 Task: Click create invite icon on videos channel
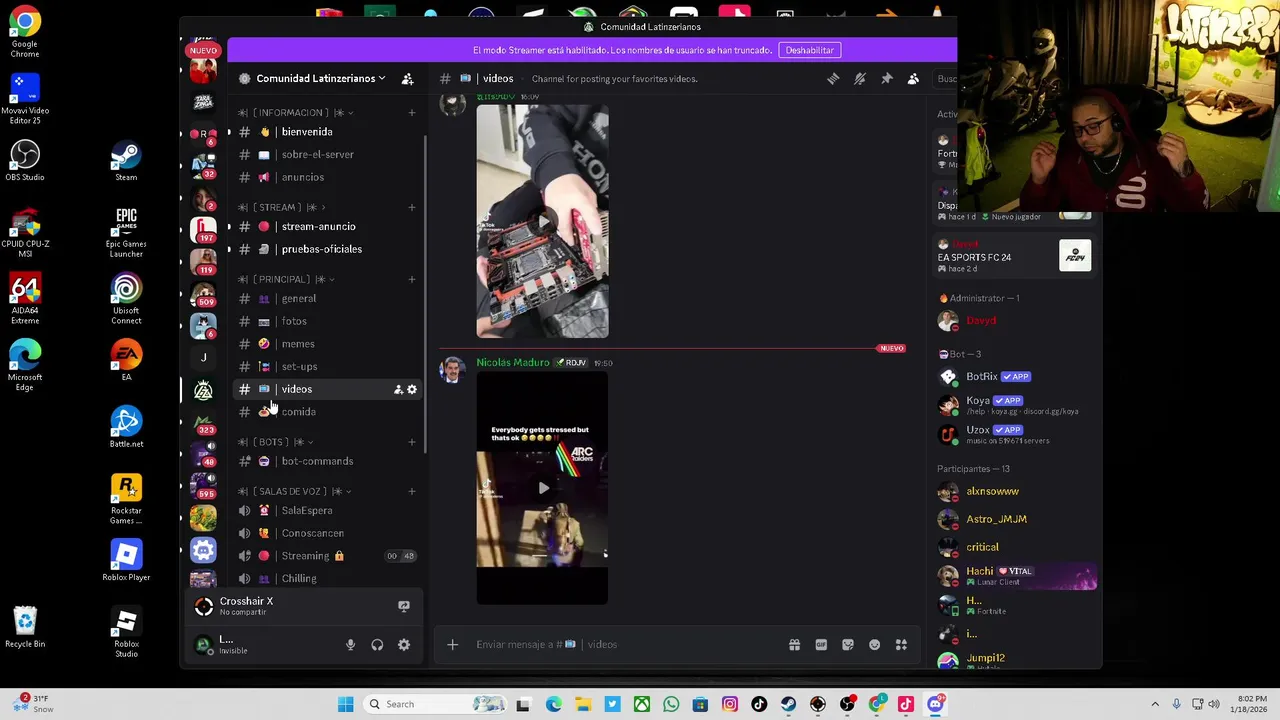click(x=398, y=389)
